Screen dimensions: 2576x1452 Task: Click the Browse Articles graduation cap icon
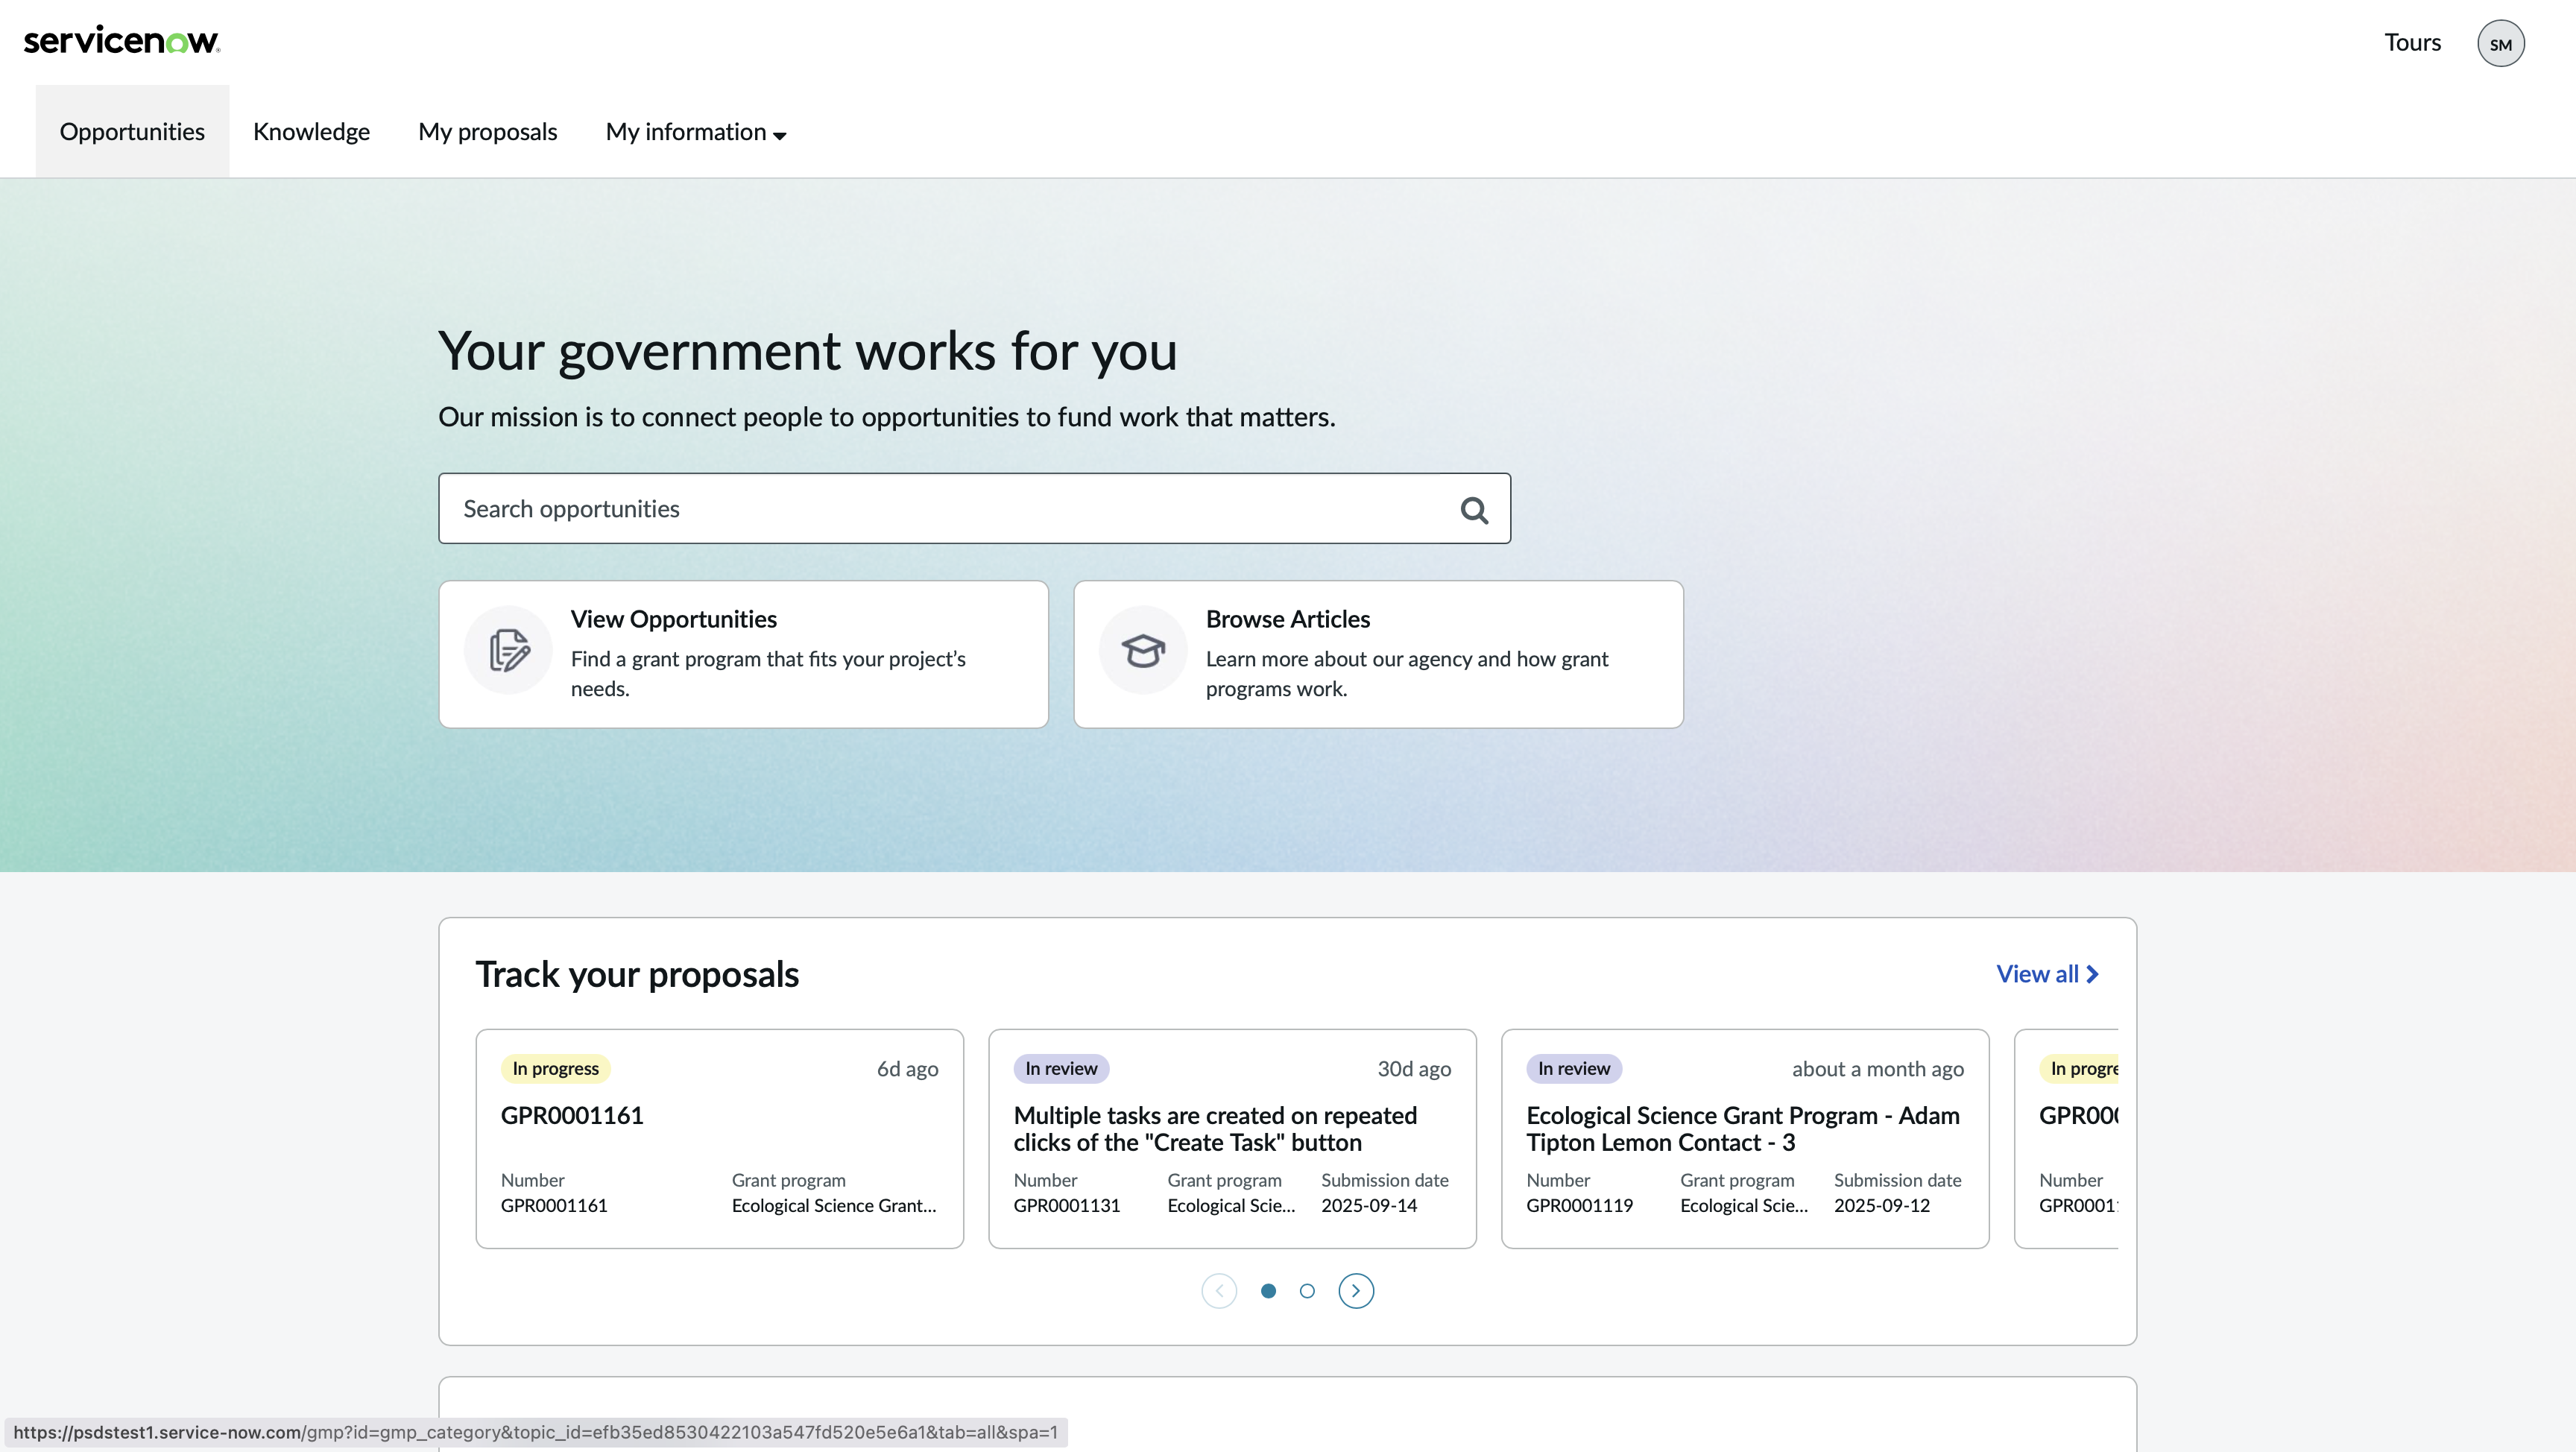pyautogui.click(x=1143, y=650)
